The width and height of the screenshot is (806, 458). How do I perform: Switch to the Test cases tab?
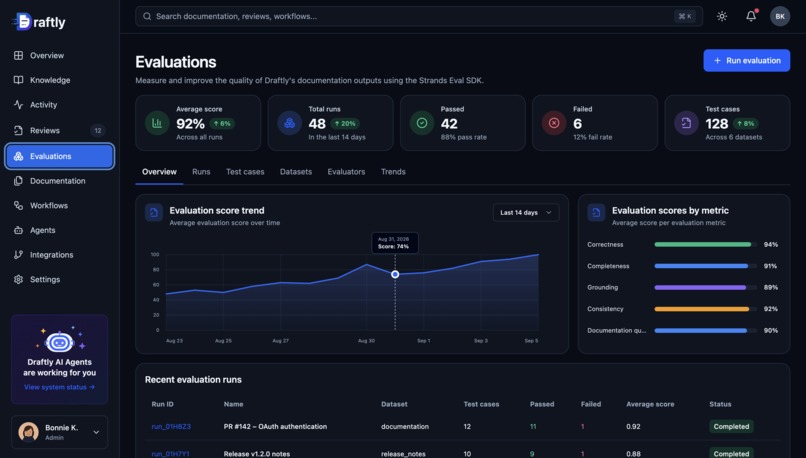click(245, 172)
